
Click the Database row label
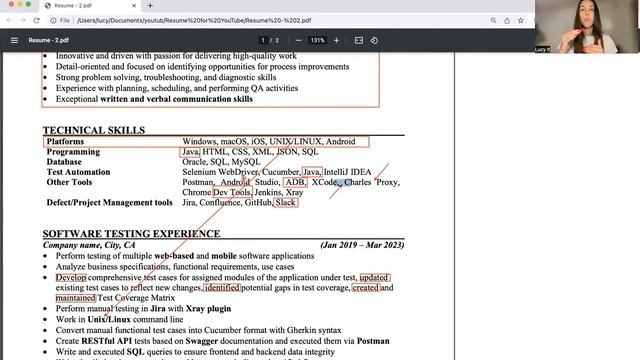[64, 162]
